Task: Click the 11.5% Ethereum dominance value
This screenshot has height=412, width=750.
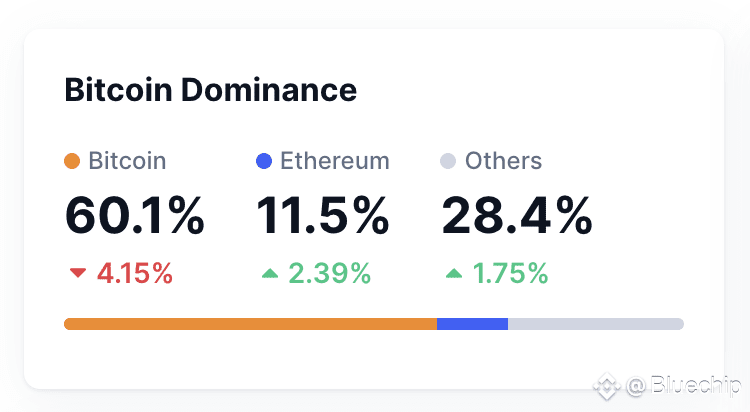Action: pos(323,216)
